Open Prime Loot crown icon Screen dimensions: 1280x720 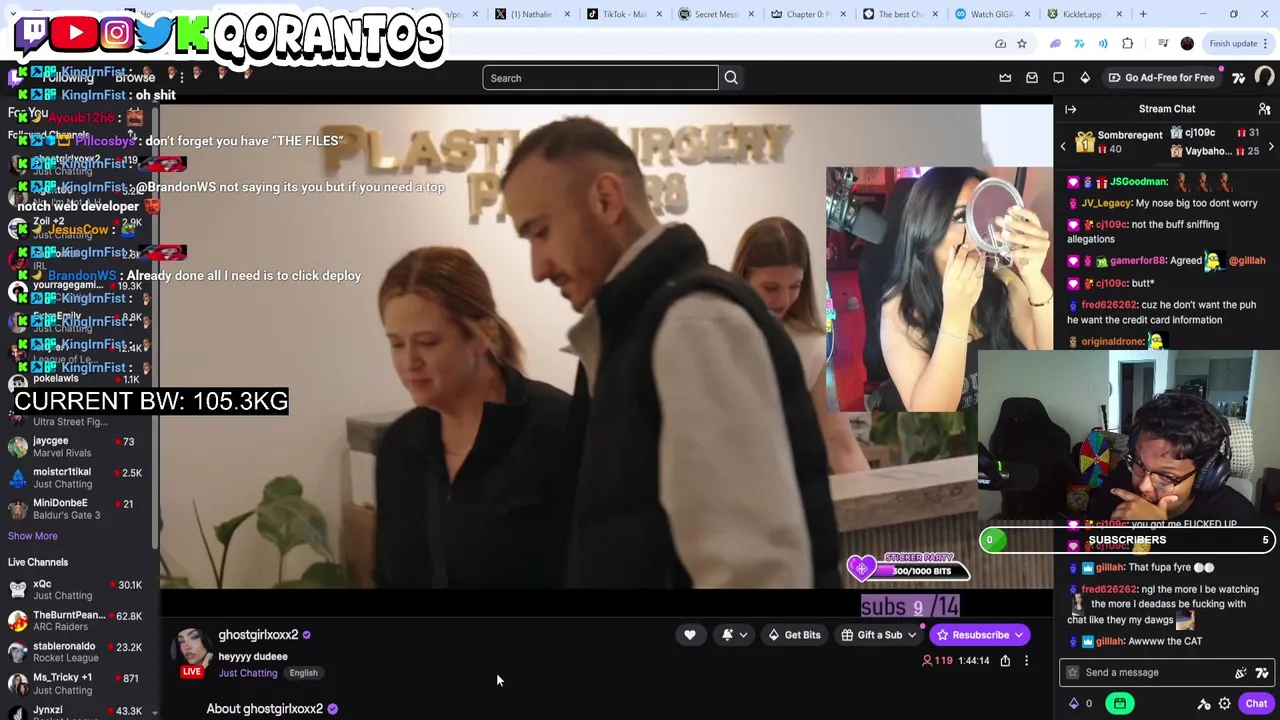coord(1005,78)
